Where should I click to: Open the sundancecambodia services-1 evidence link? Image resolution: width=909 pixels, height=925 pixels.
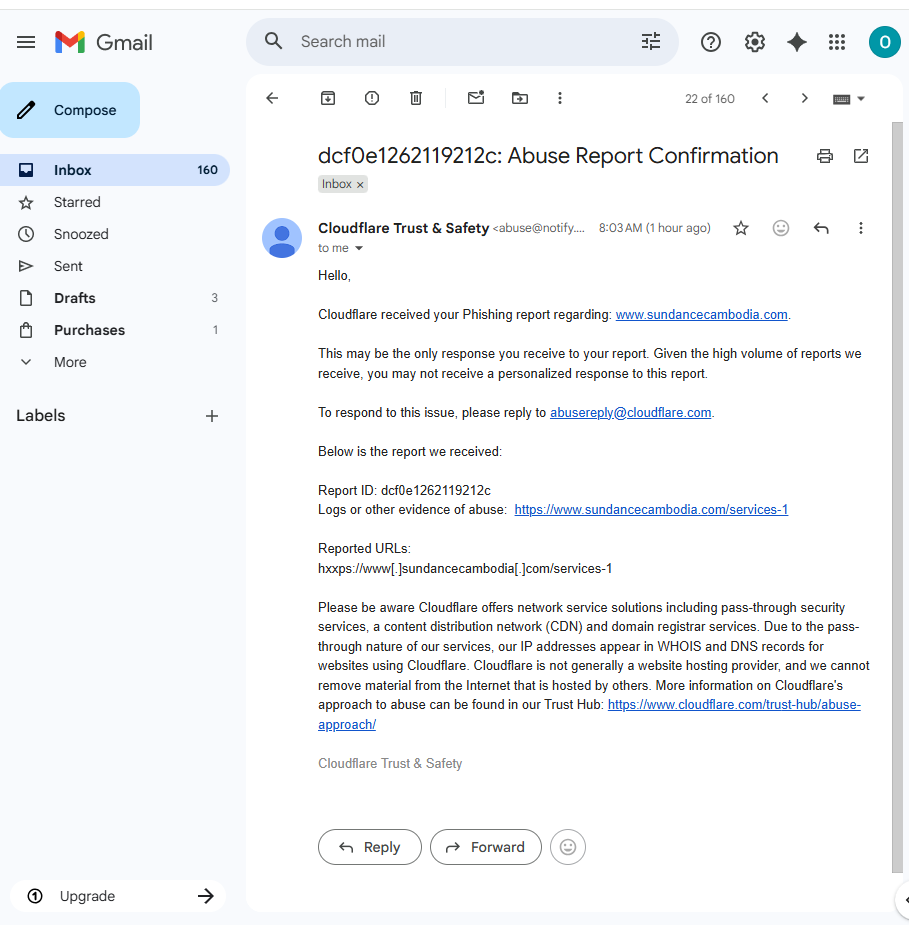[651, 509]
